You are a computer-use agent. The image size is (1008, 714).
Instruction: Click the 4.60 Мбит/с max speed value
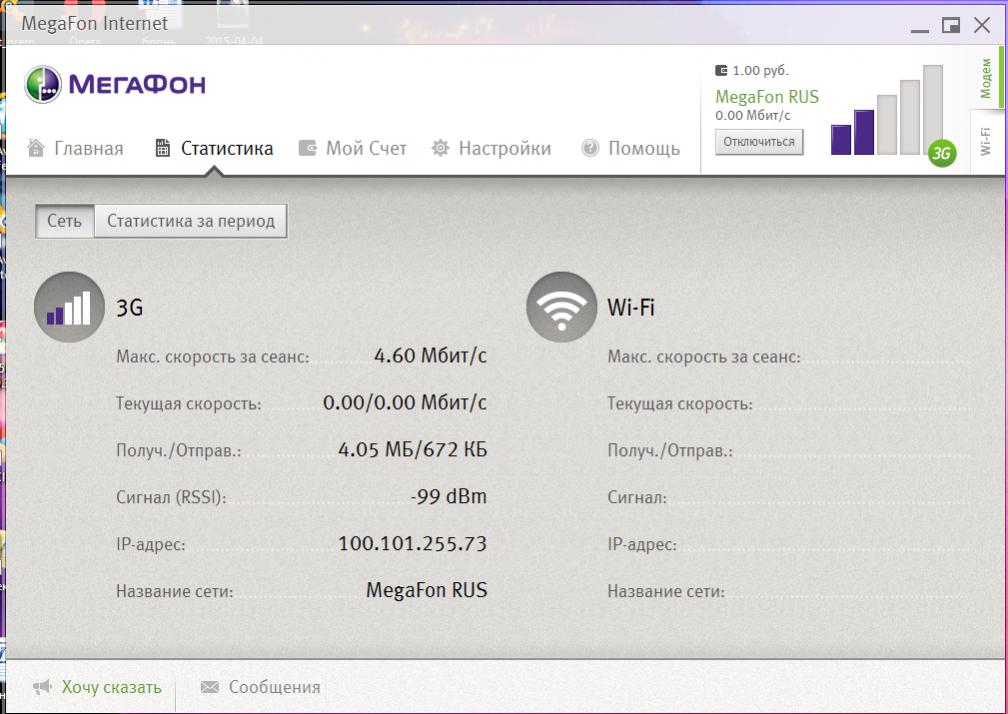(430, 355)
